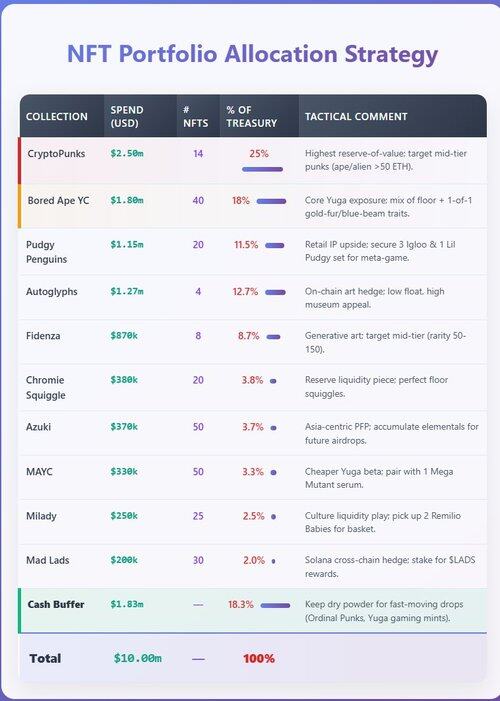
Task: Click the Mad Lads 2.0% percentage
Action: 254,560
